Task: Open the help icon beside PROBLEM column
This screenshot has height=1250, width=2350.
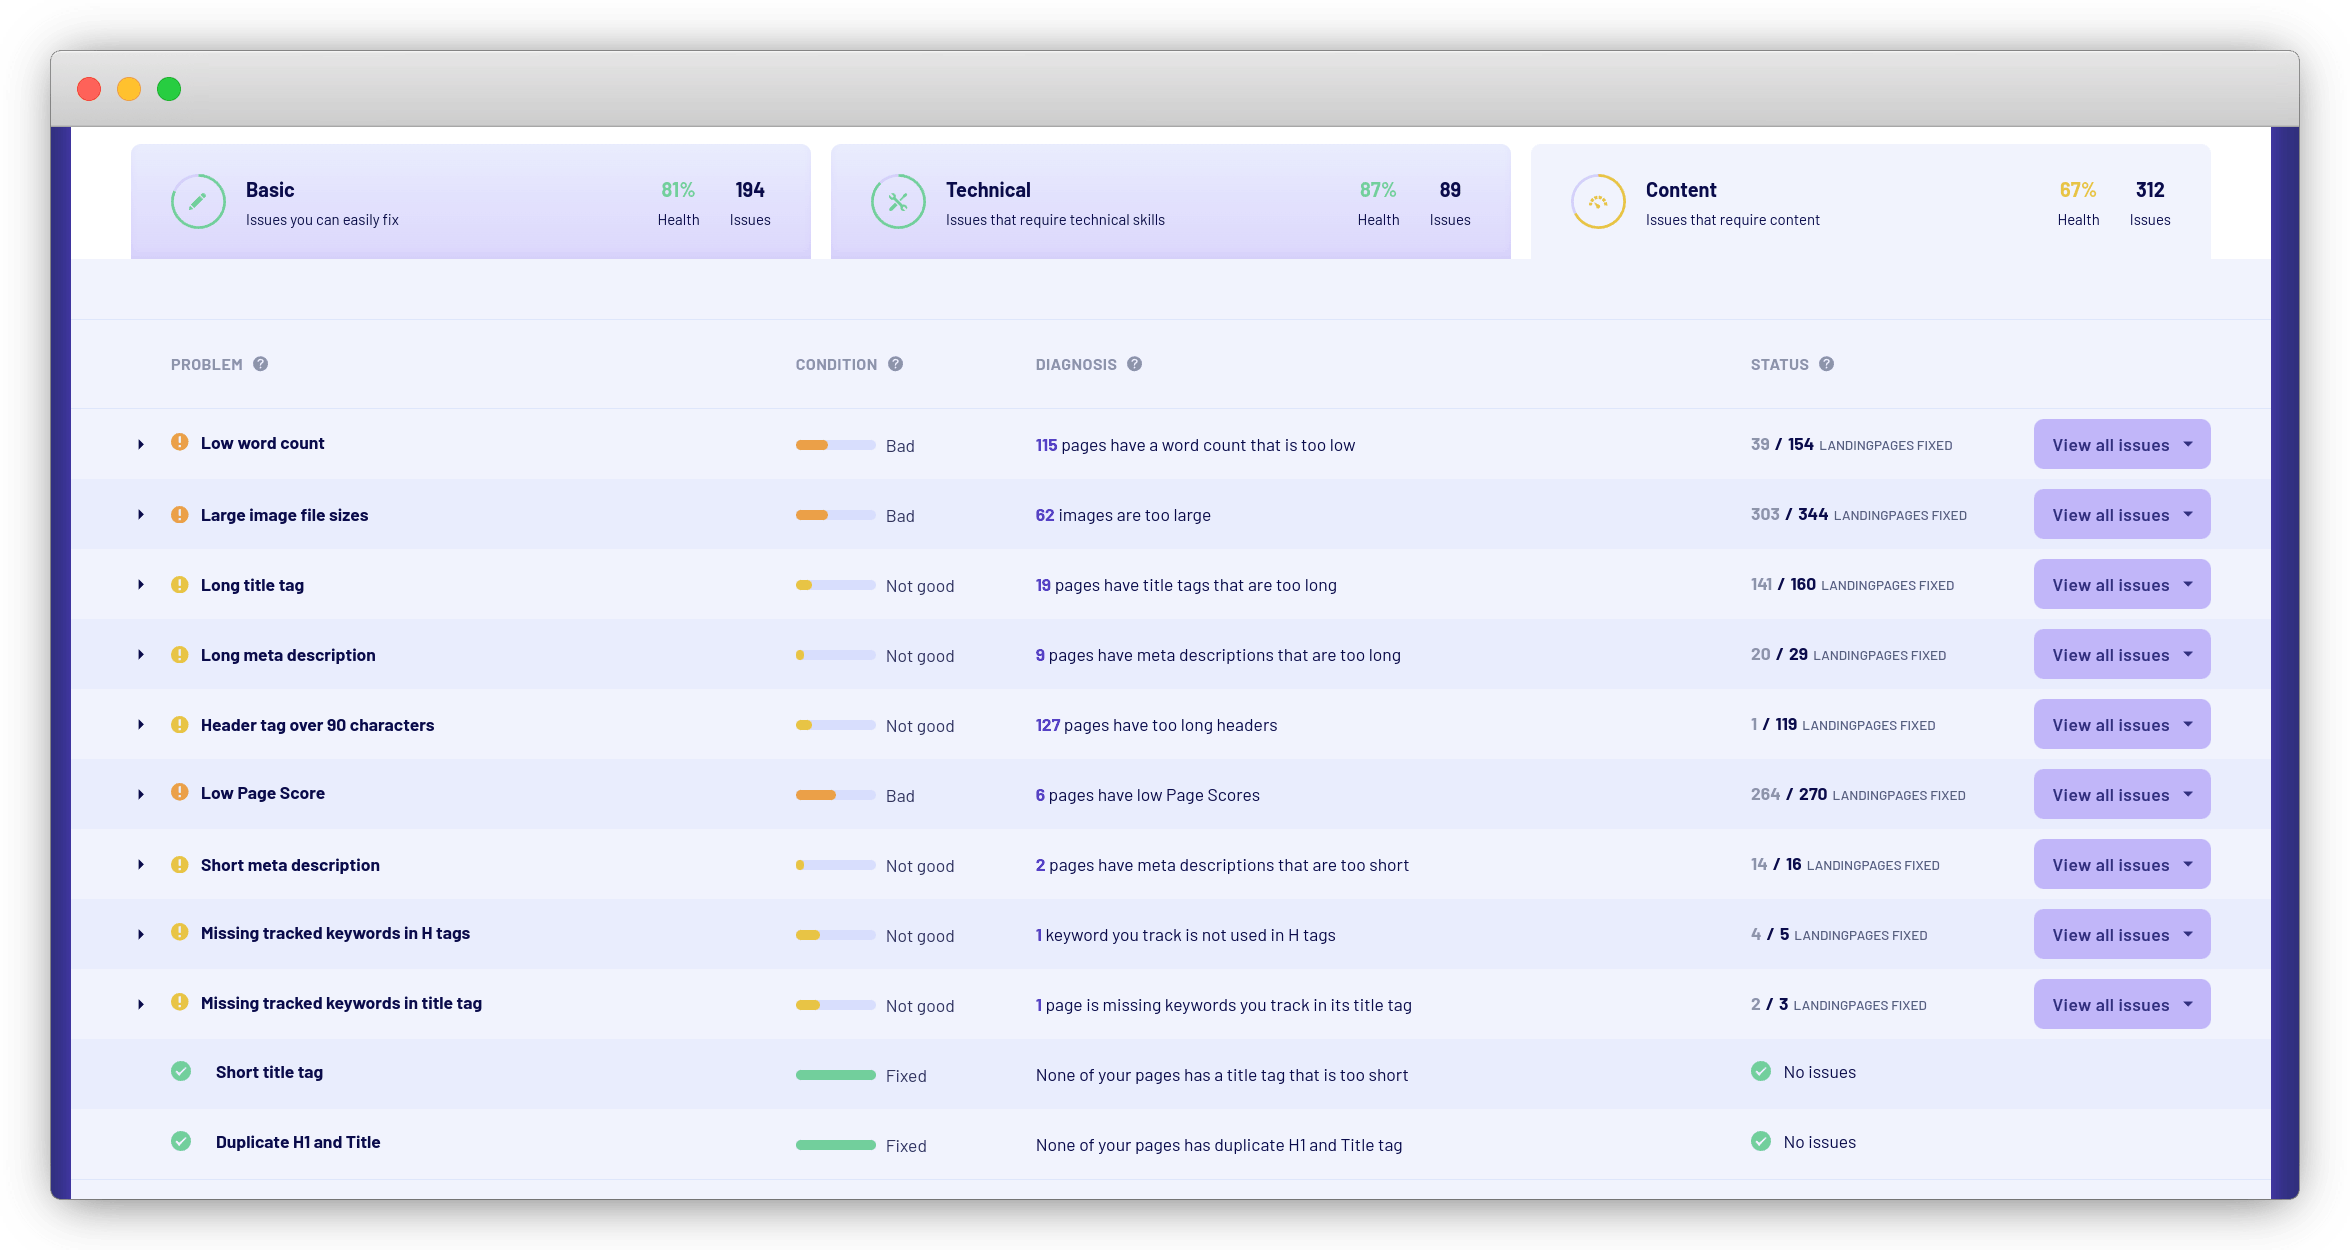Action: (x=261, y=364)
